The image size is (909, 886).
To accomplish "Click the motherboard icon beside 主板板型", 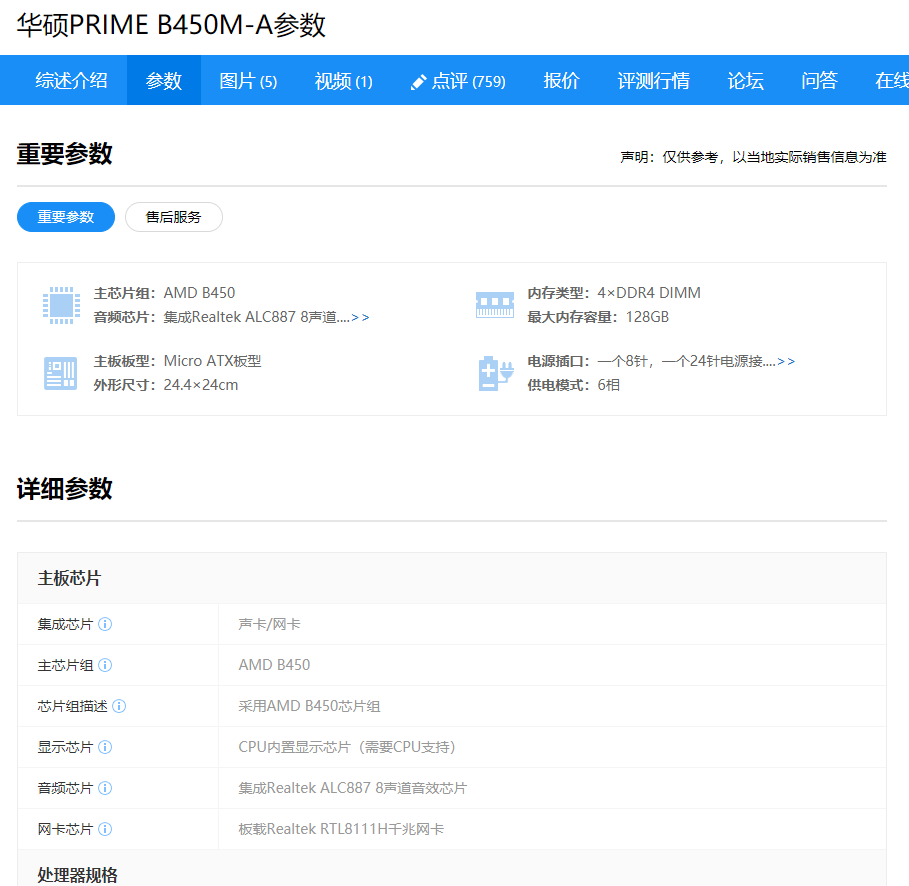I will [60, 373].
